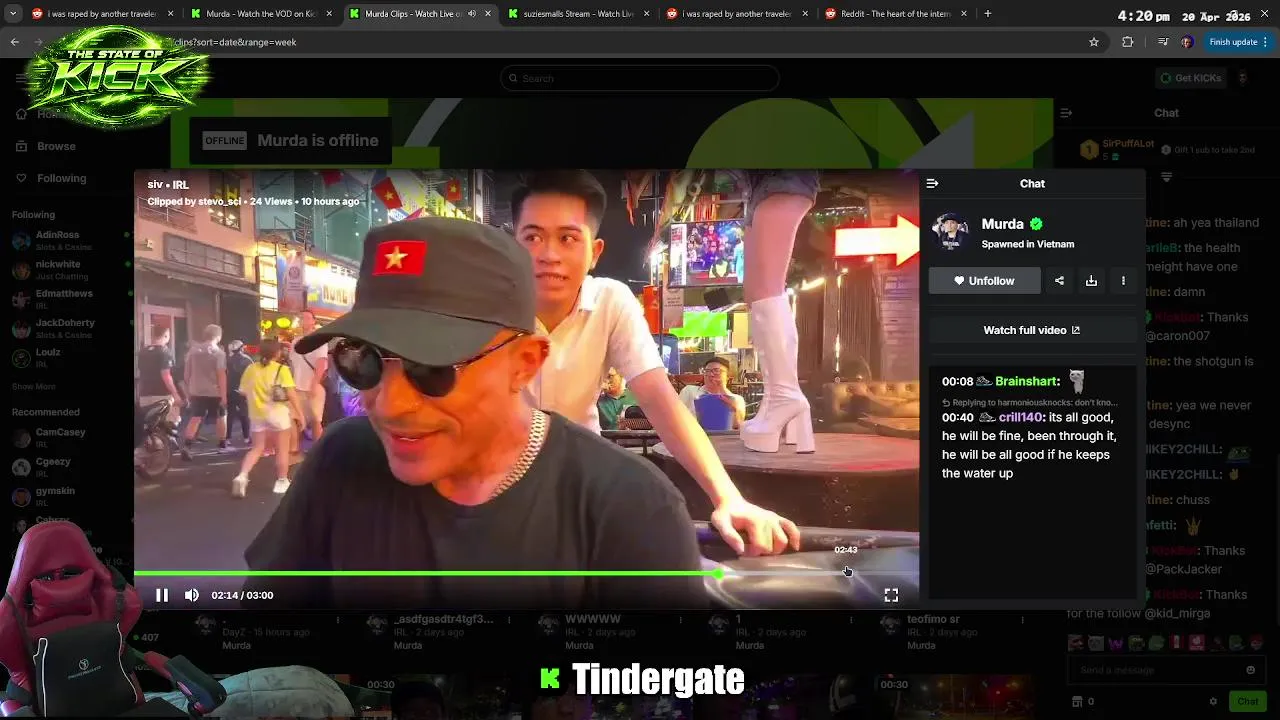The width and height of the screenshot is (1280, 720).
Task: Open 'teofimo sr' clip card options
Action: click(1021, 620)
